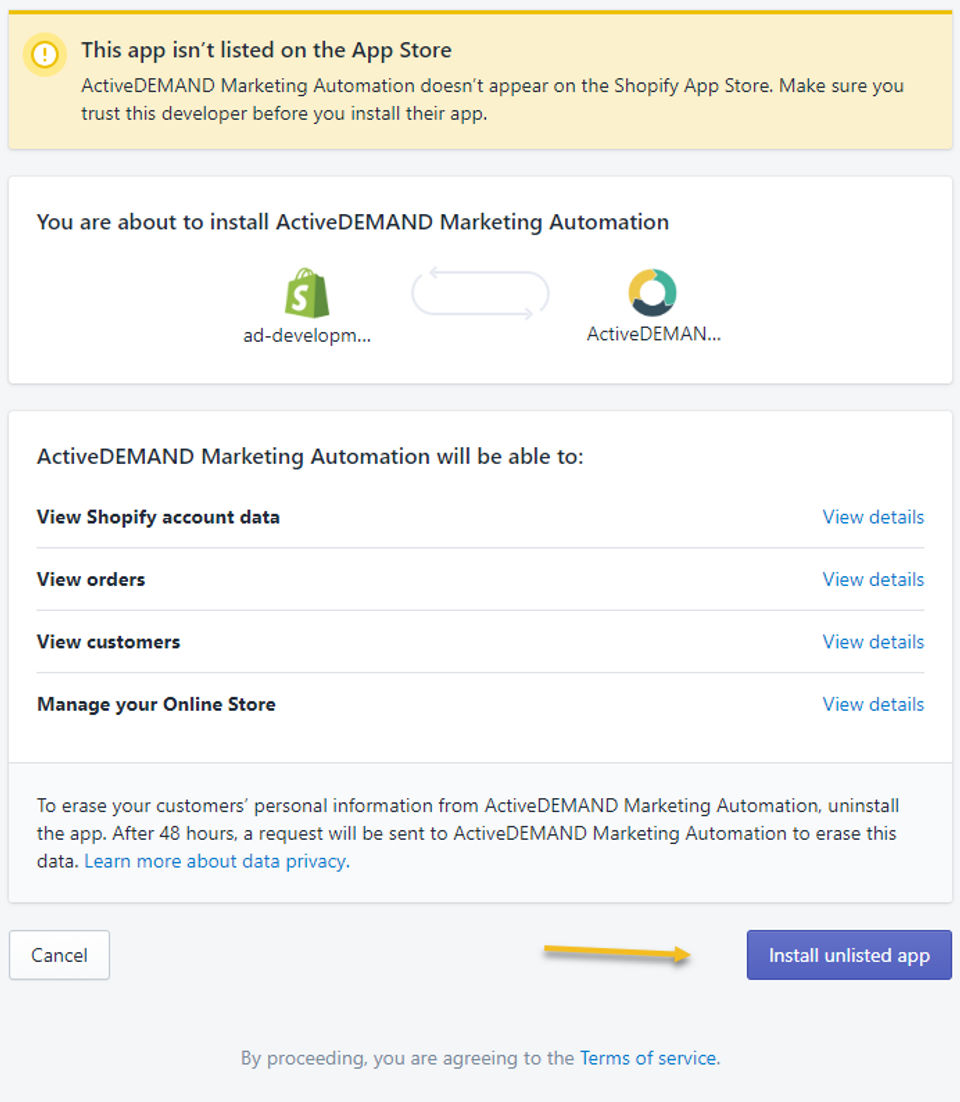Expand View details for View orders
This screenshot has width=960, height=1102.
click(x=873, y=579)
